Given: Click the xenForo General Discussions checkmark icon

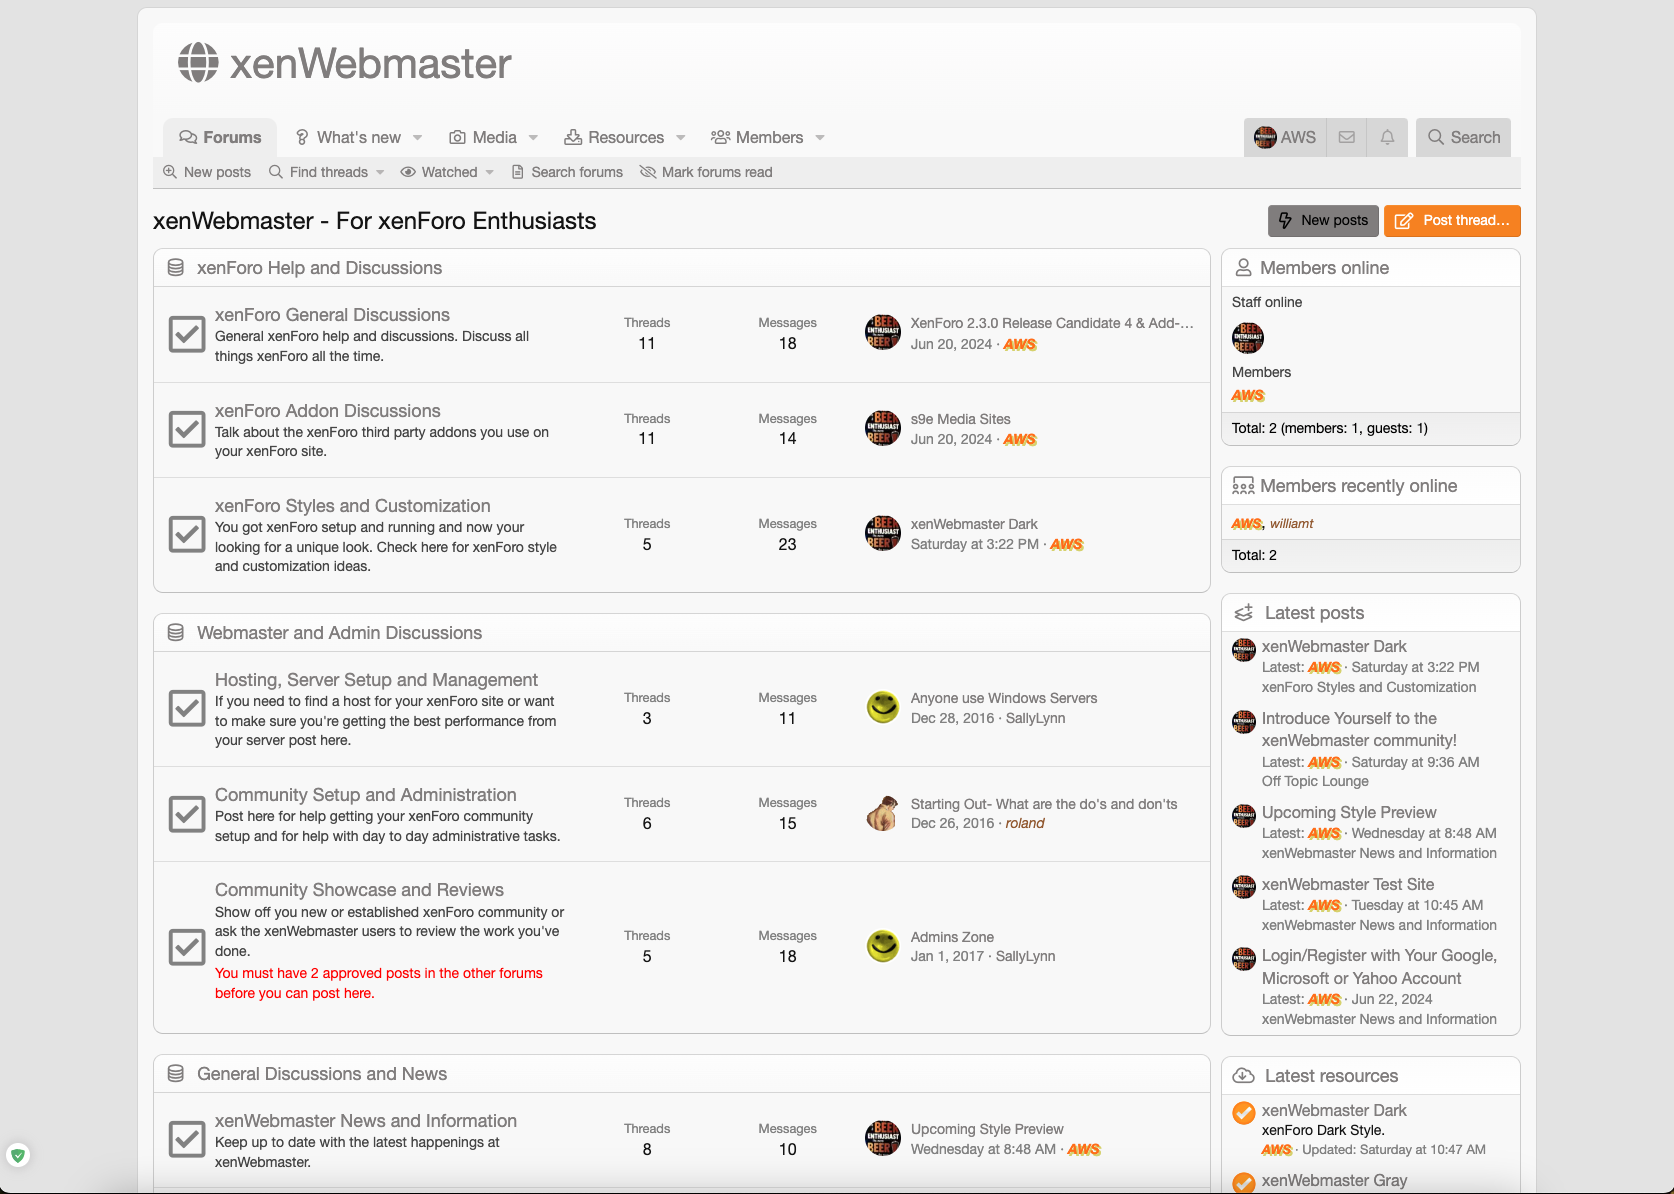Looking at the screenshot, I should 187,334.
